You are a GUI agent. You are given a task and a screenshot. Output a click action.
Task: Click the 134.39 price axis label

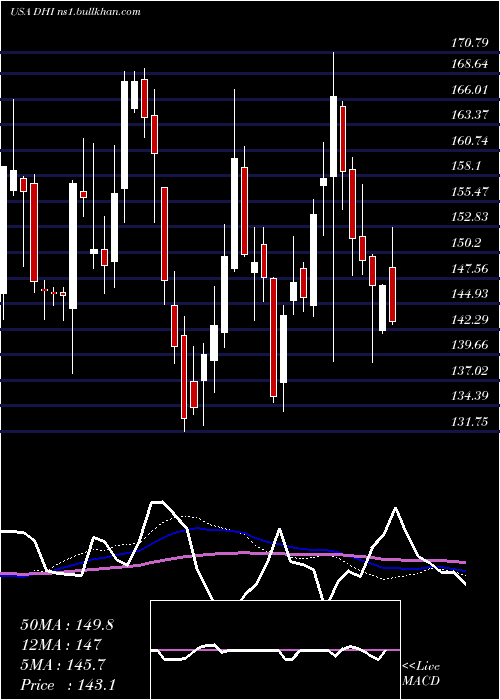click(x=469, y=396)
